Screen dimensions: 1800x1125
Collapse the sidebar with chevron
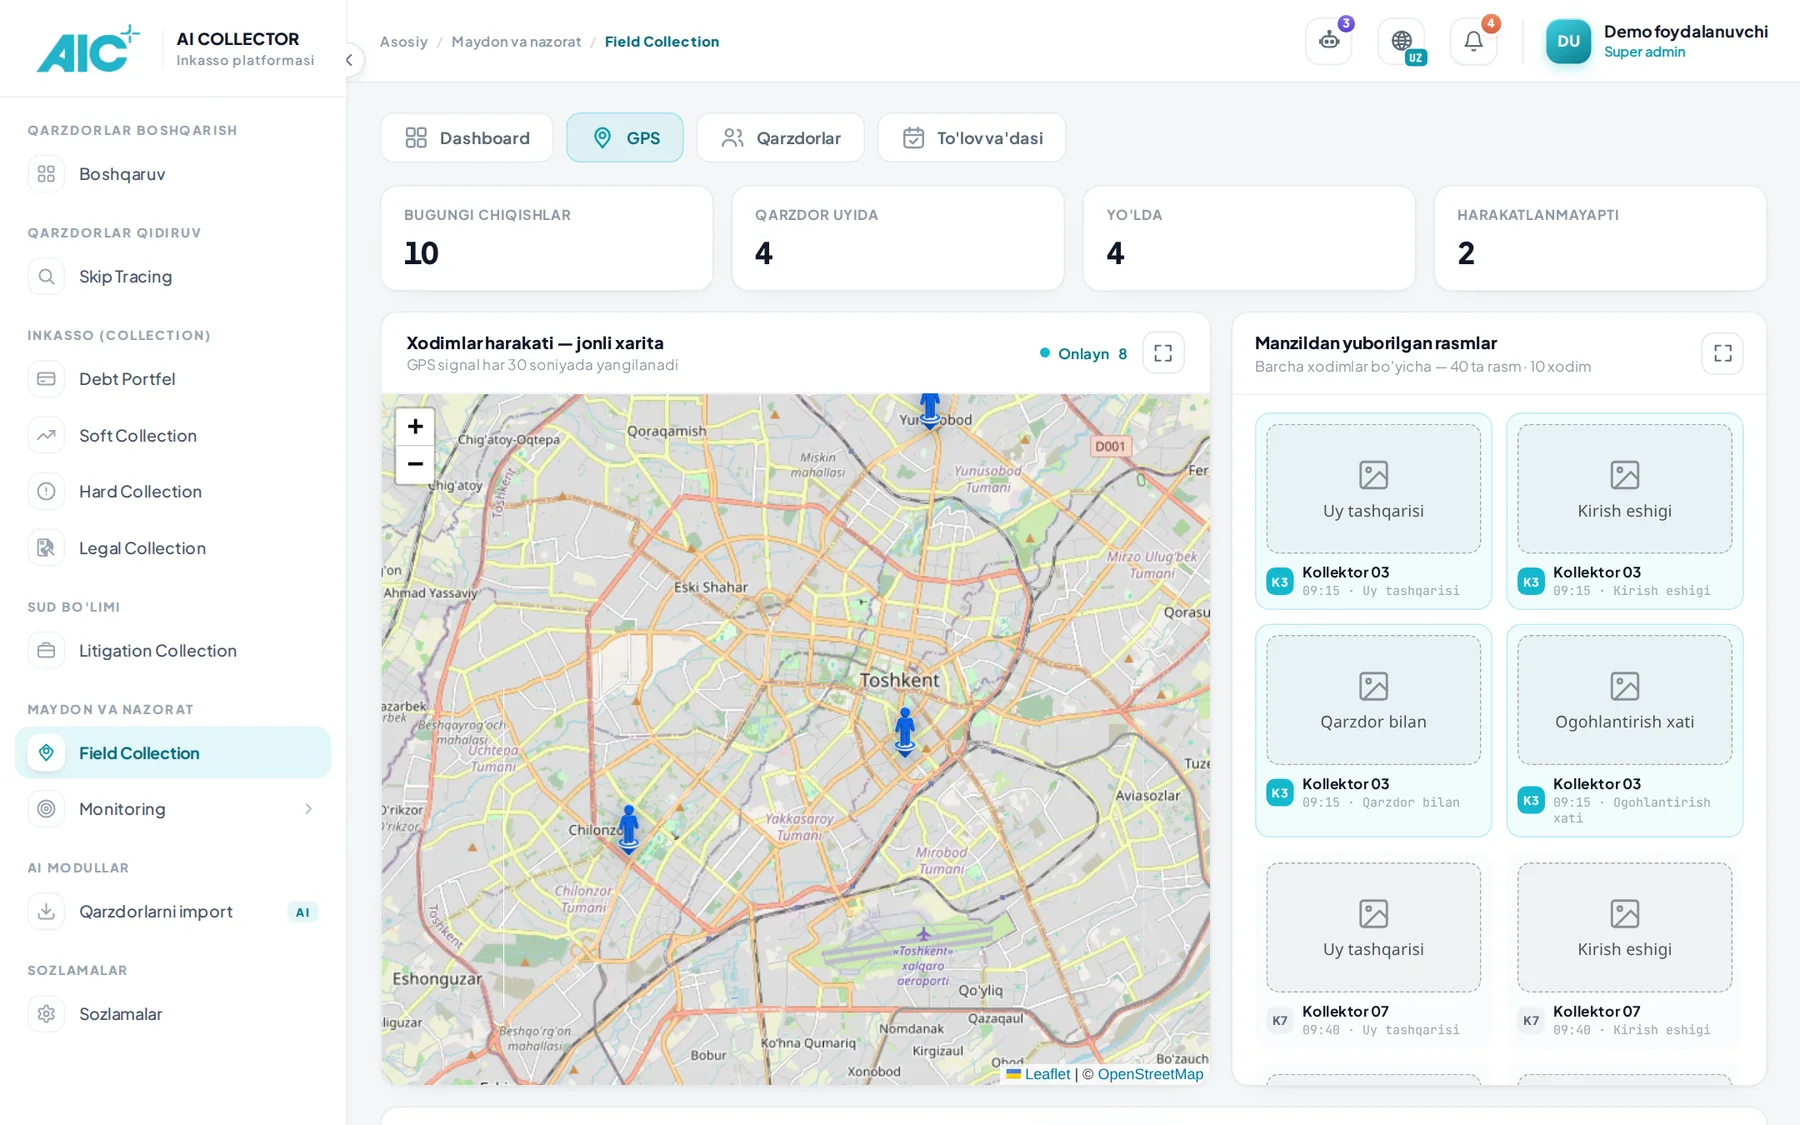(x=349, y=60)
